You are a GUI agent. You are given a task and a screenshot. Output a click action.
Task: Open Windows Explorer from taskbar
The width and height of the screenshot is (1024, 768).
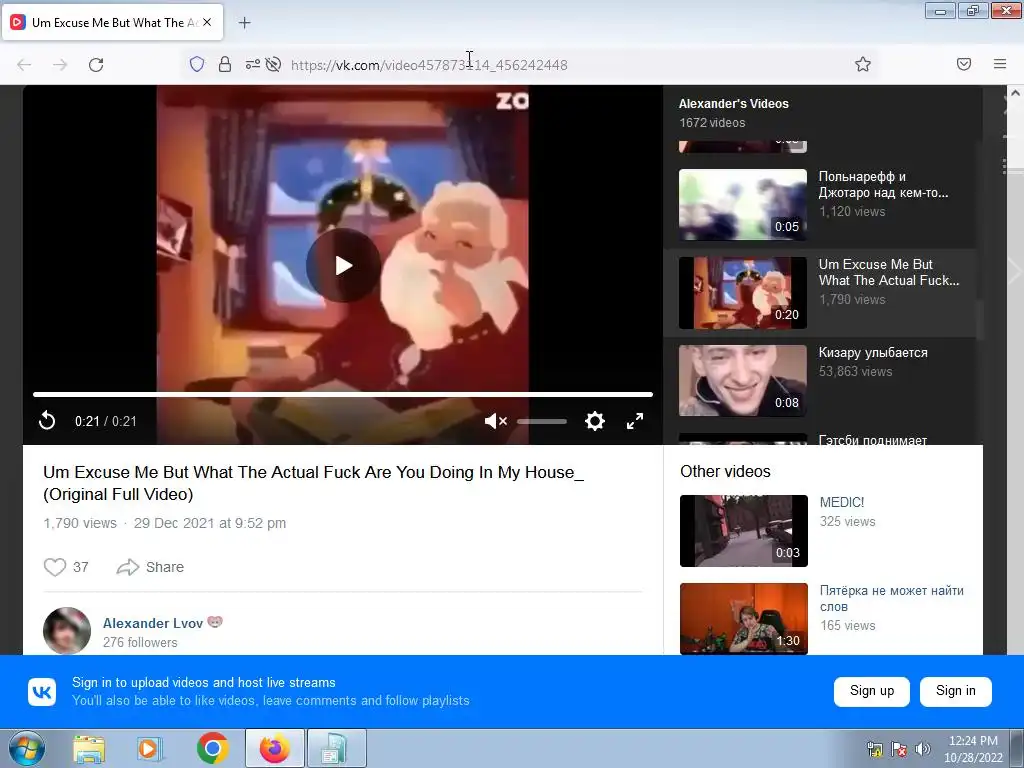[x=89, y=748]
